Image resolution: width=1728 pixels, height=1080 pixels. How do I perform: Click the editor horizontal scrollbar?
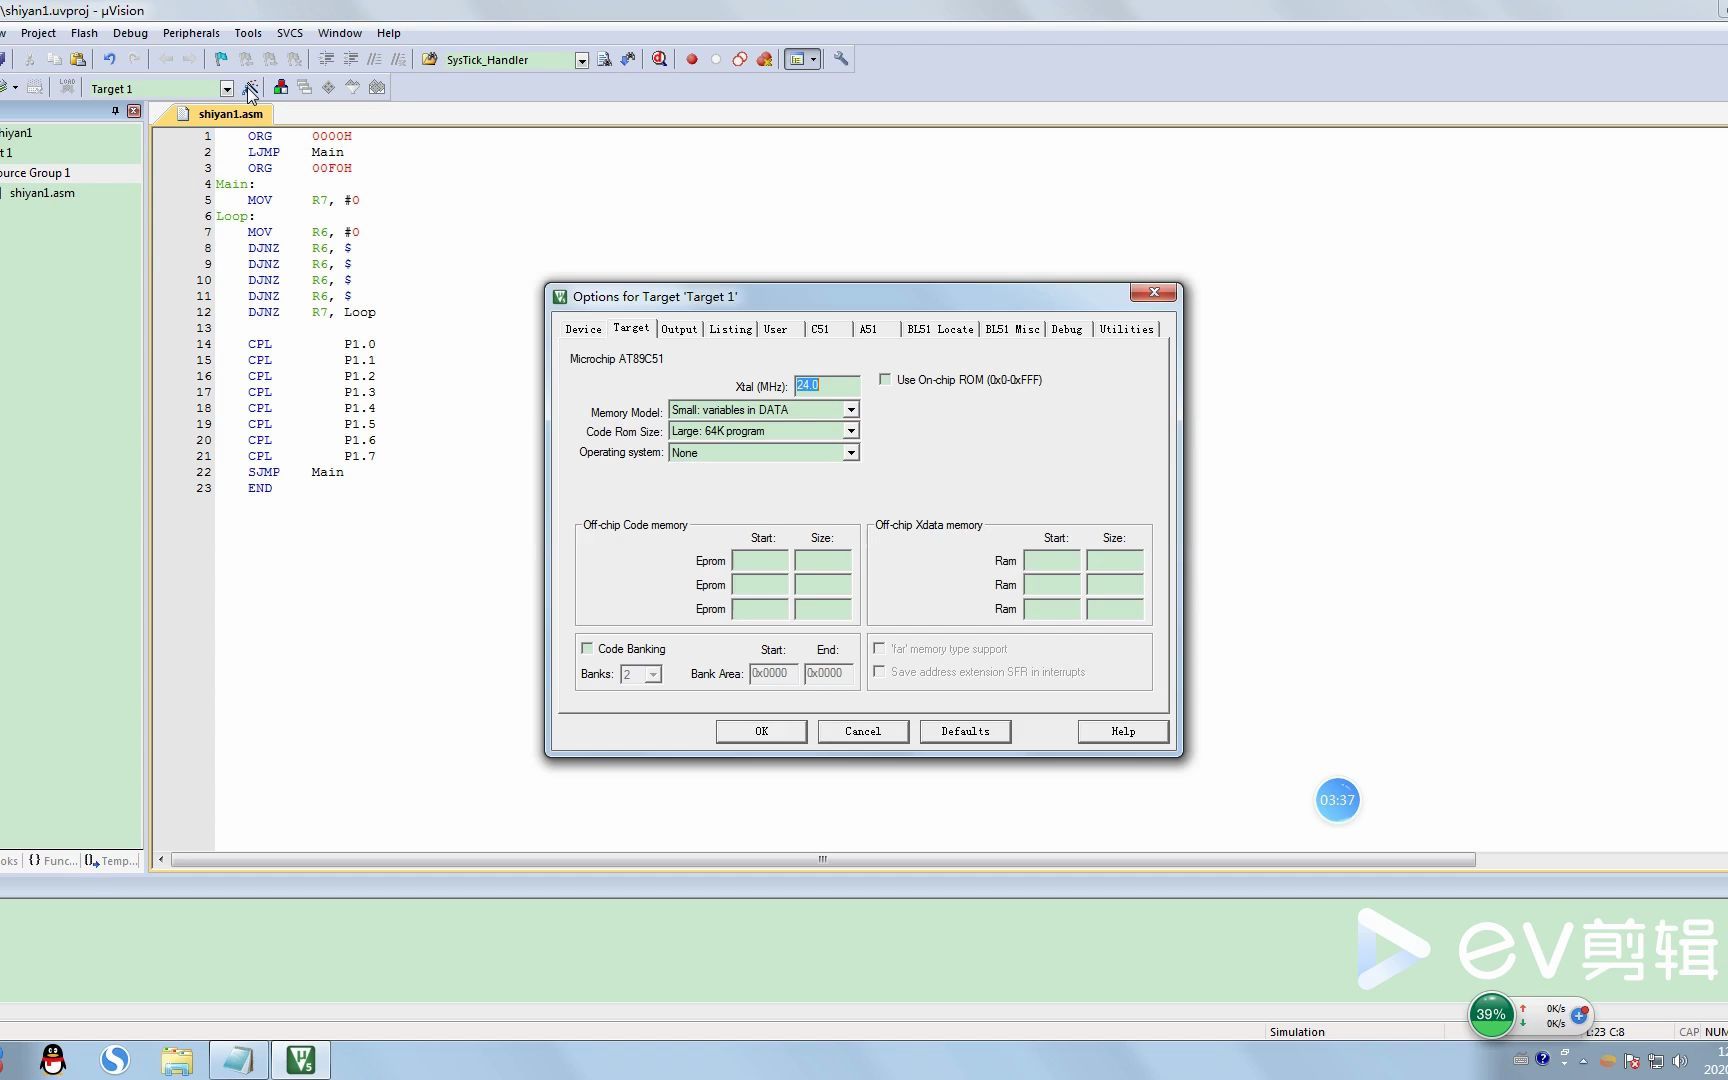[x=823, y=859]
